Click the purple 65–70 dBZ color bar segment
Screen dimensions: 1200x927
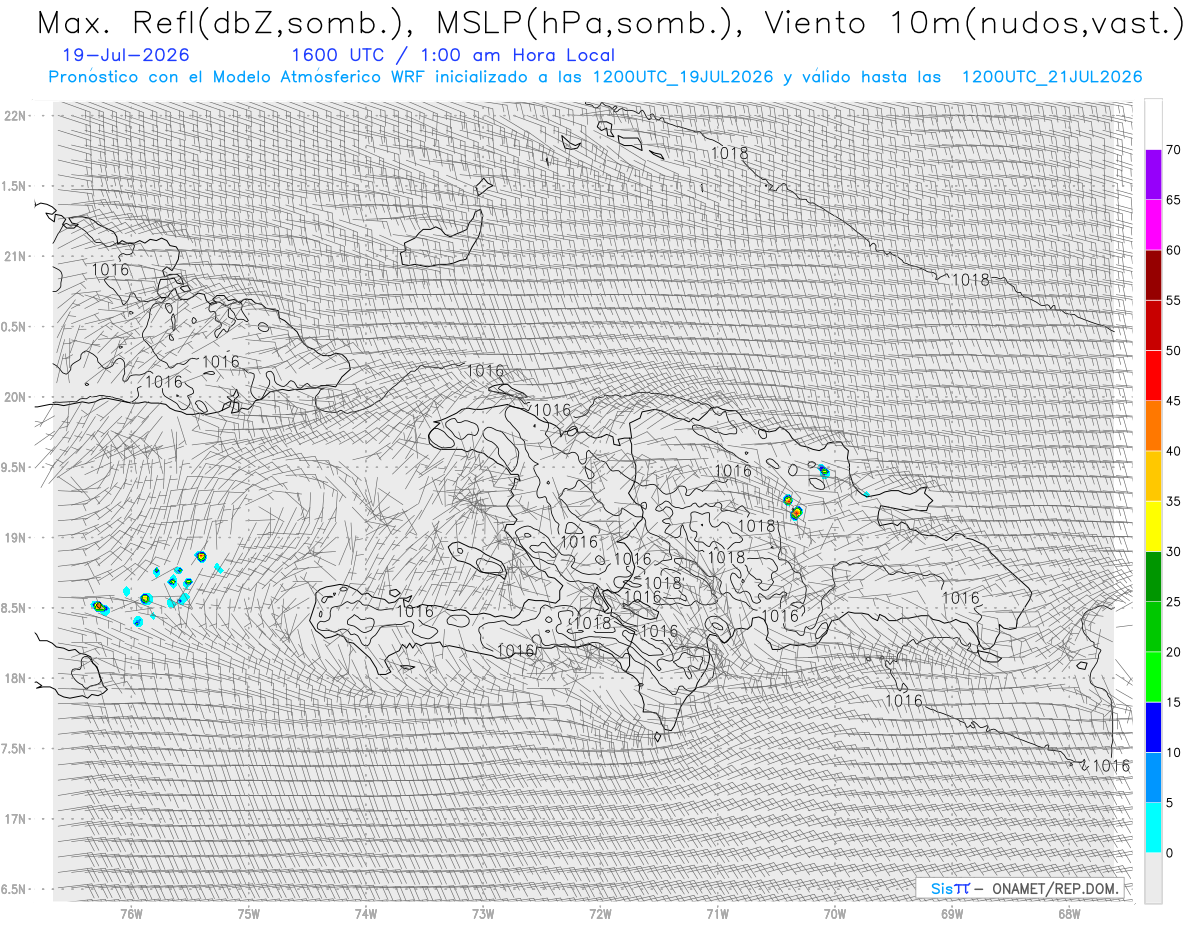pos(1153,175)
